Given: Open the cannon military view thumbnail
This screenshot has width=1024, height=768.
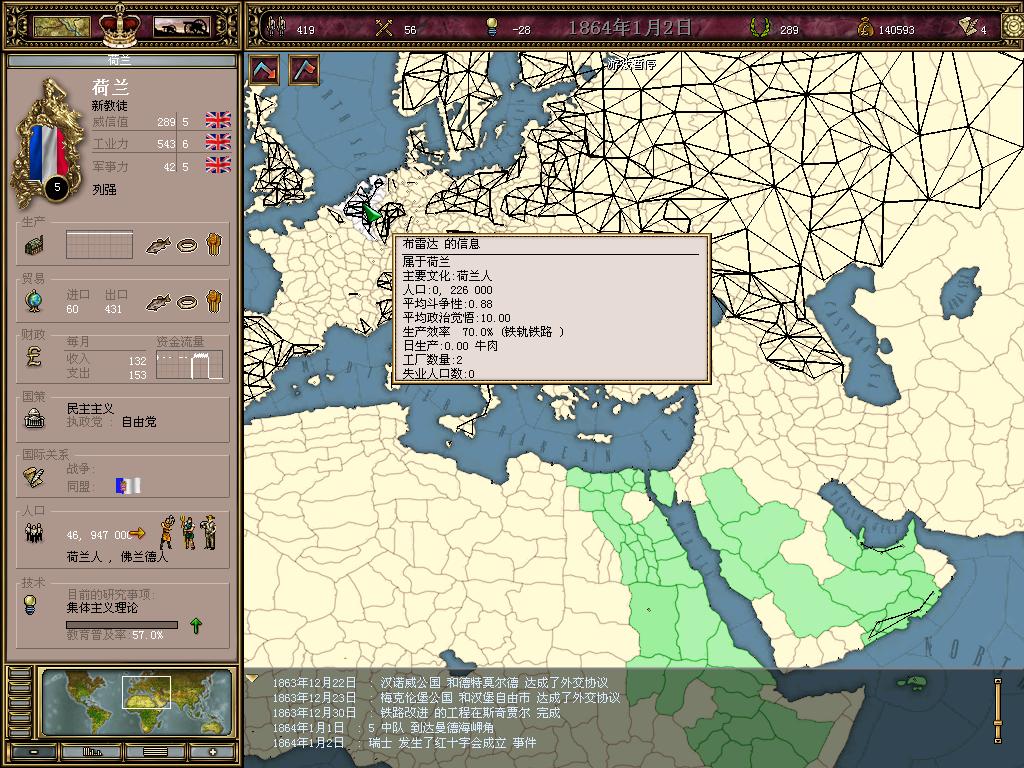Looking at the screenshot, I should [182, 27].
